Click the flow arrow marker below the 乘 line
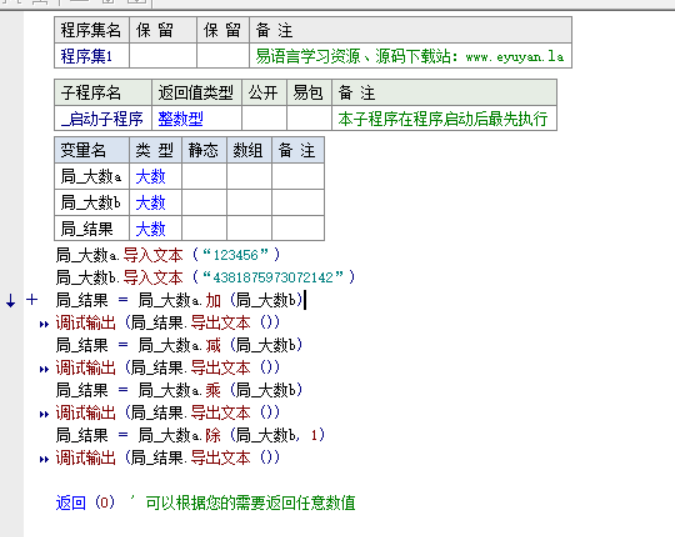 point(44,414)
